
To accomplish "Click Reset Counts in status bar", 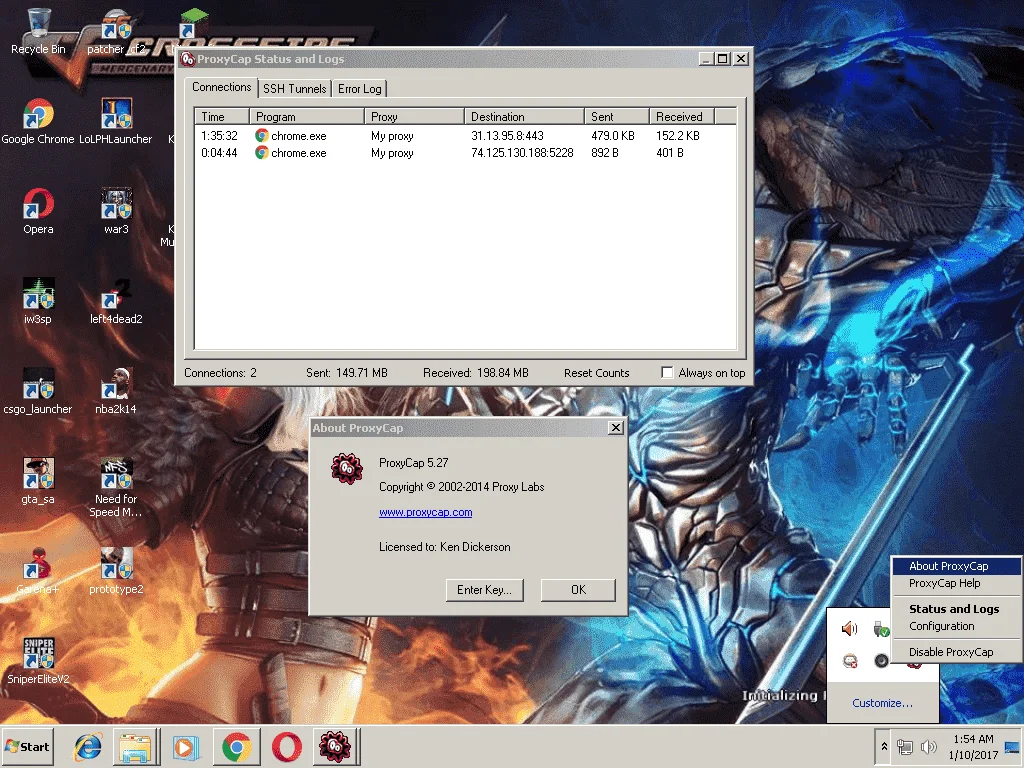I will 596,373.
